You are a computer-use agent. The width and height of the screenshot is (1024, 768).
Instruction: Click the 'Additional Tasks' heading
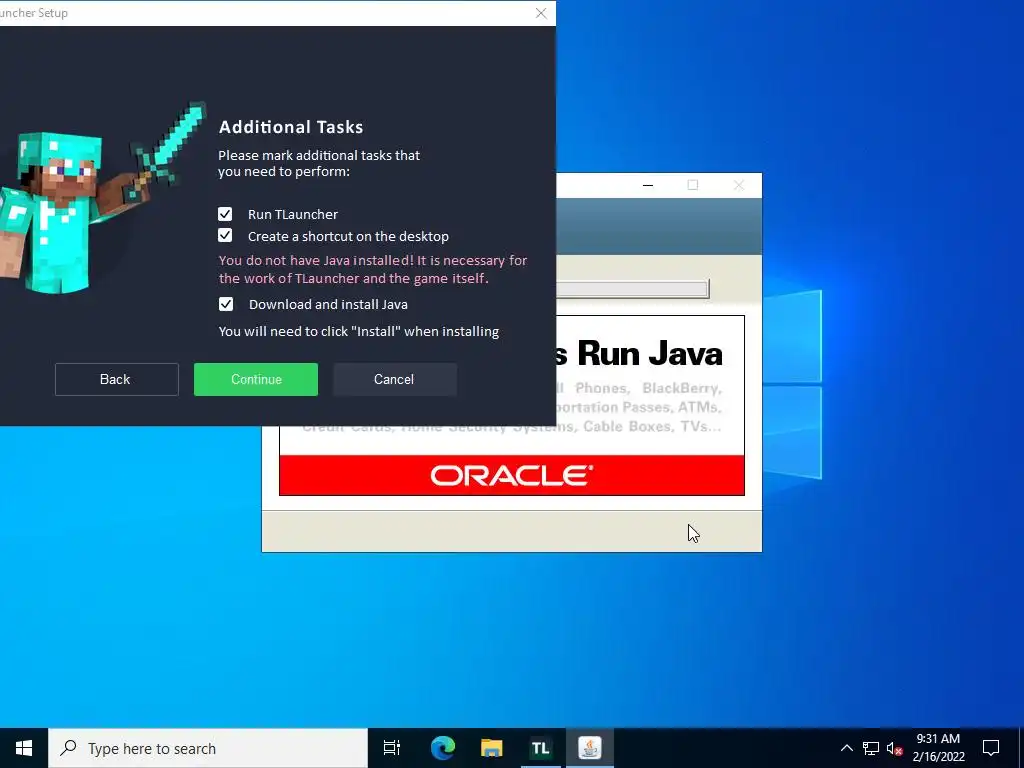coord(291,127)
